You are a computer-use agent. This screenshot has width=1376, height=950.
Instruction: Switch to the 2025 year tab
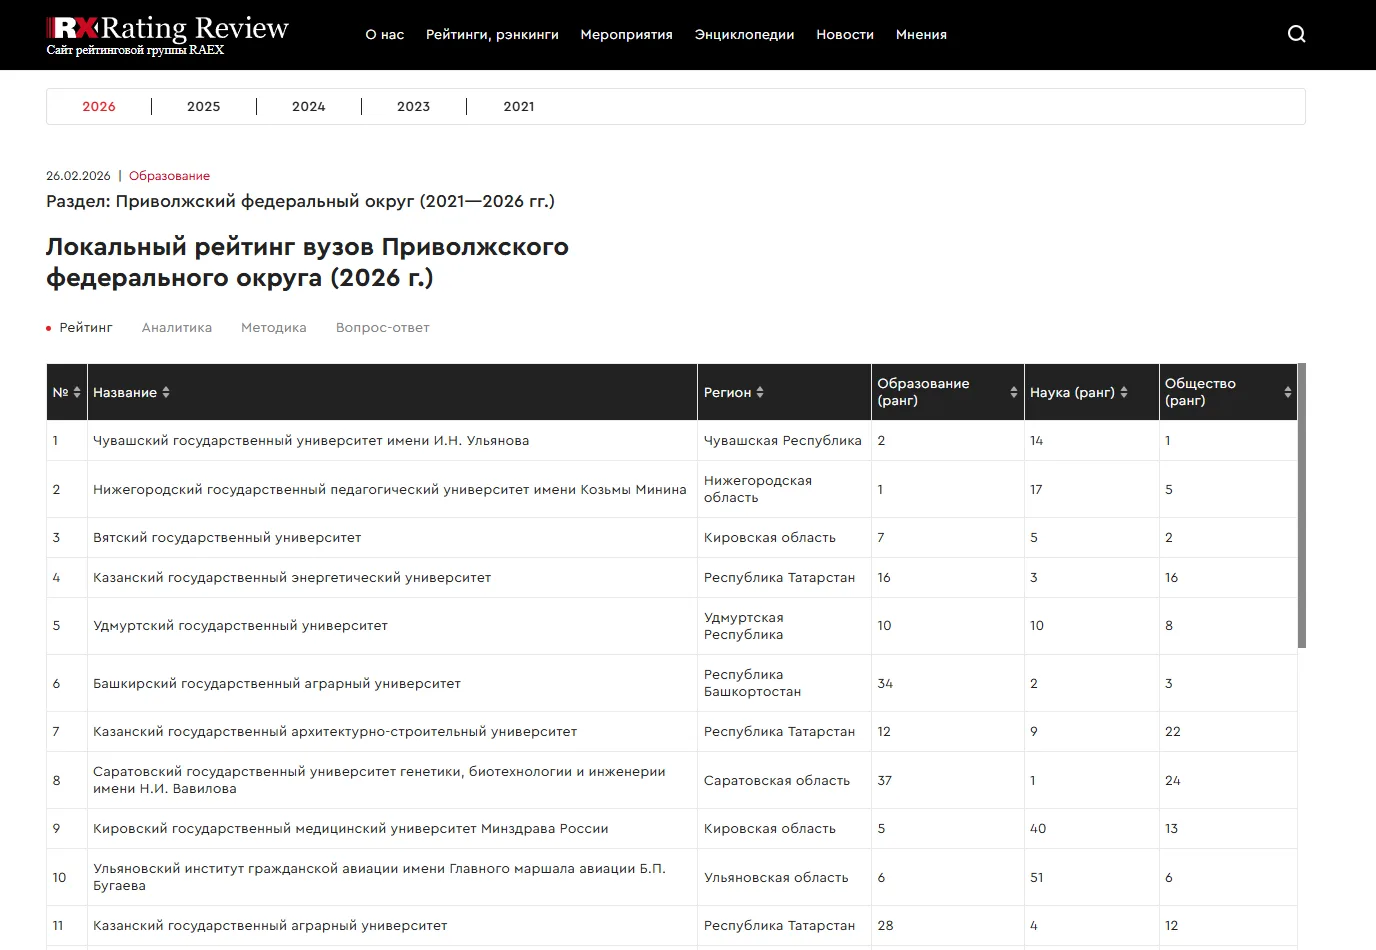(x=203, y=106)
